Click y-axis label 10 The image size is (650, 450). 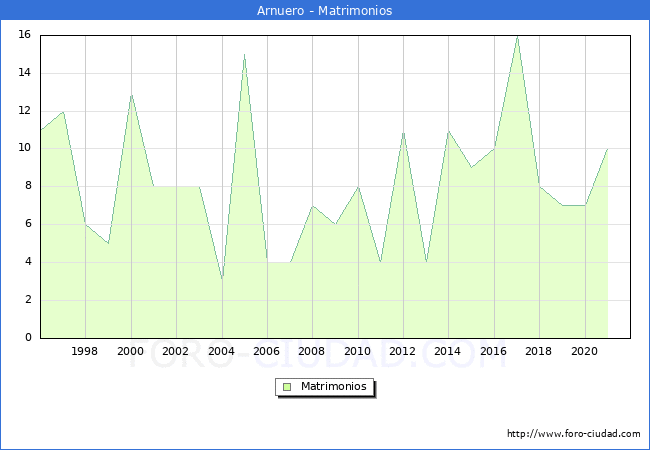[25, 148]
